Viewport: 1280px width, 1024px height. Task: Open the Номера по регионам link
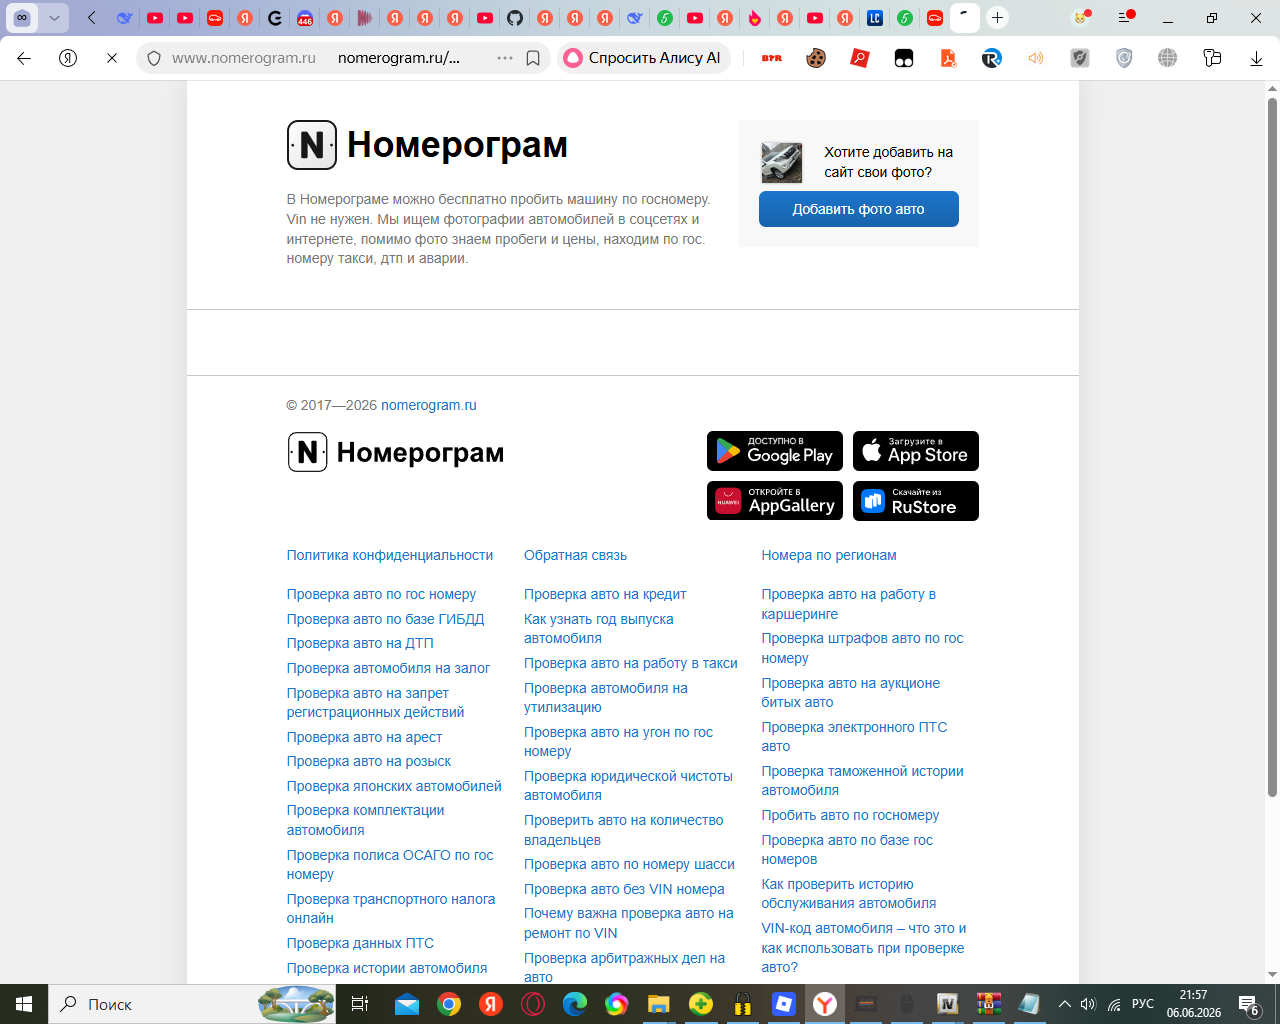tap(829, 555)
